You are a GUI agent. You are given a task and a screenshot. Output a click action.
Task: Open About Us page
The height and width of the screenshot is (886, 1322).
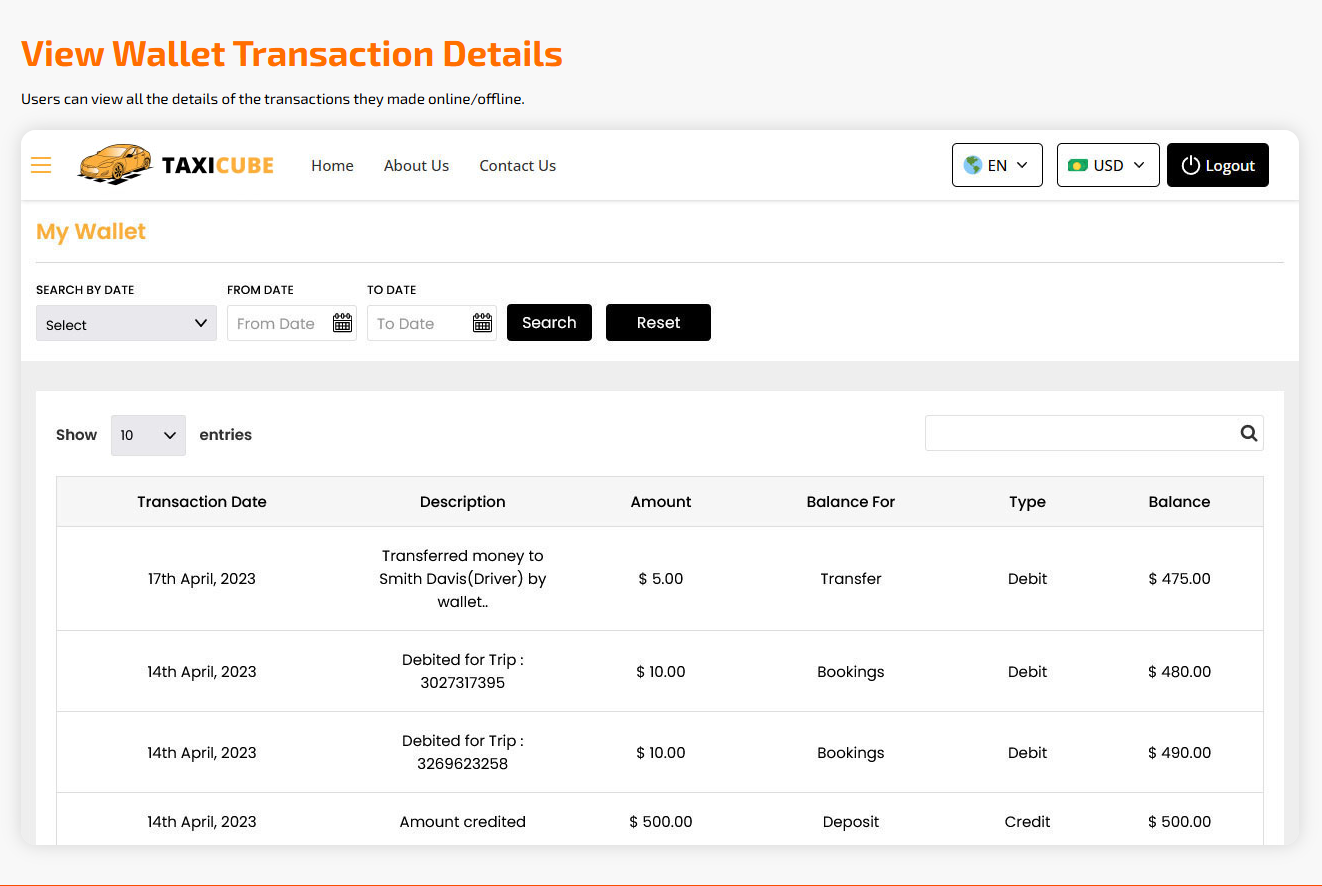pyautogui.click(x=416, y=165)
